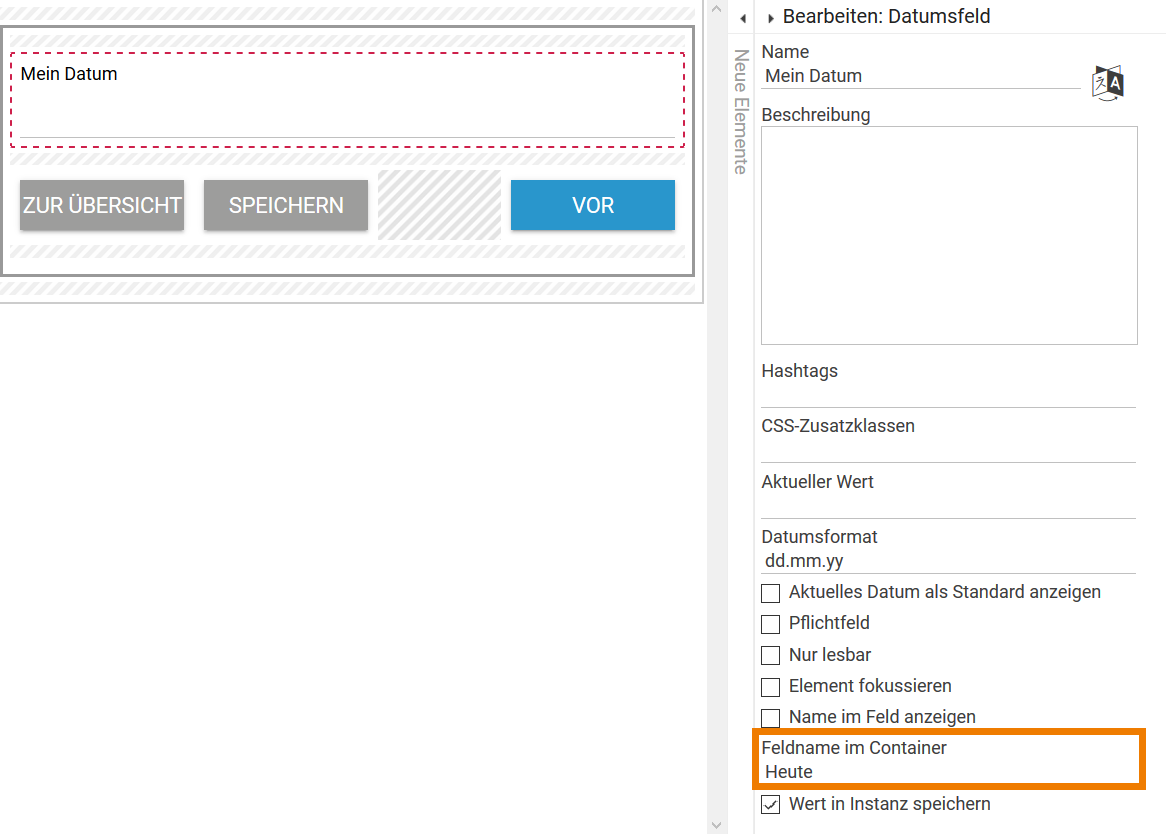Toggle the Nur lesbar checkbox

pyautogui.click(x=770, y=656)
